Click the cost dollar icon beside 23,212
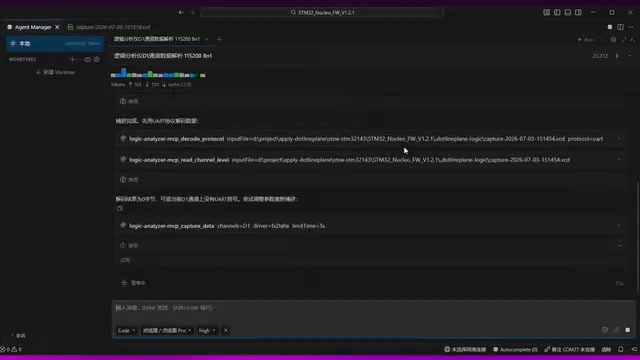The width and height of the screenshot is (640, 360). (617, 56)
